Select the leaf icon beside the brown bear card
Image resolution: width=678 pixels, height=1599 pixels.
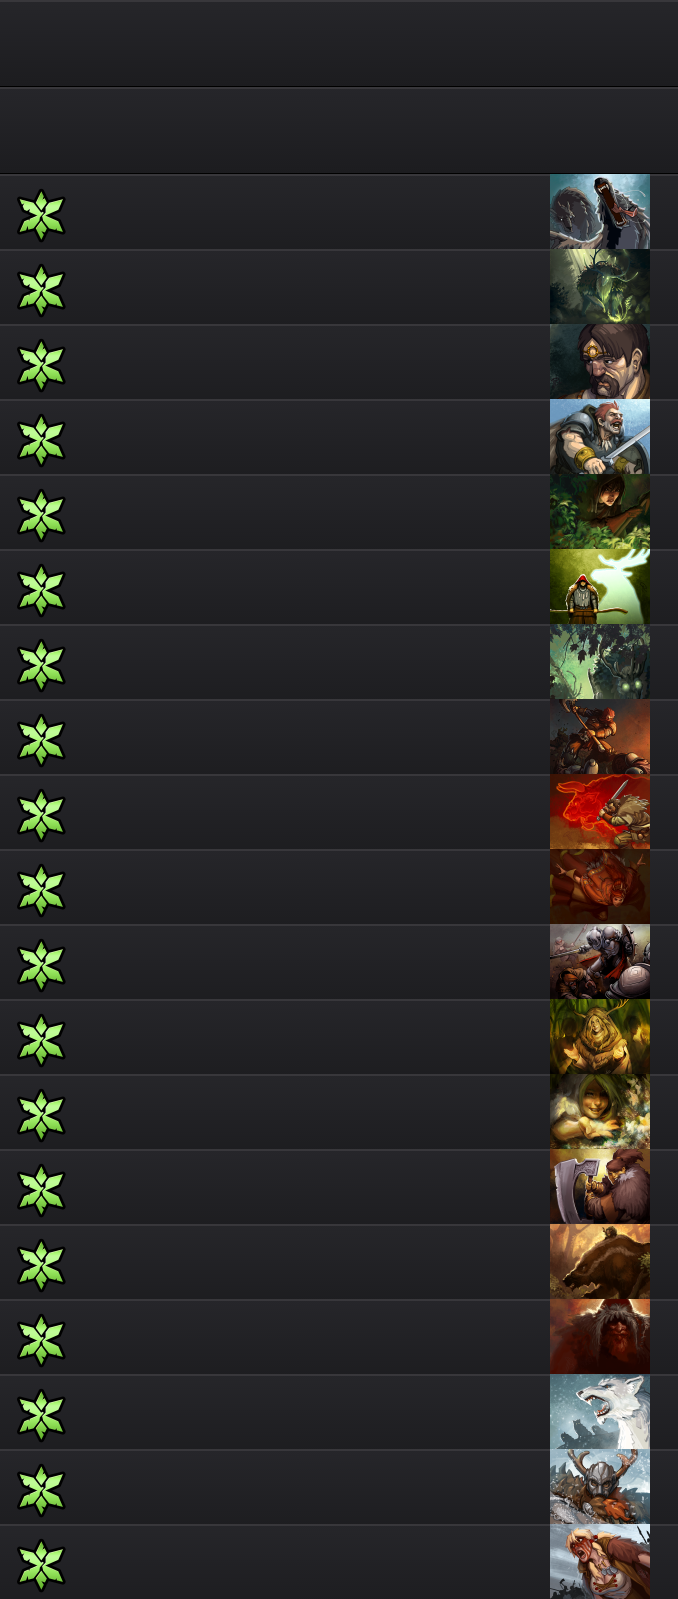click(41, 1265)
